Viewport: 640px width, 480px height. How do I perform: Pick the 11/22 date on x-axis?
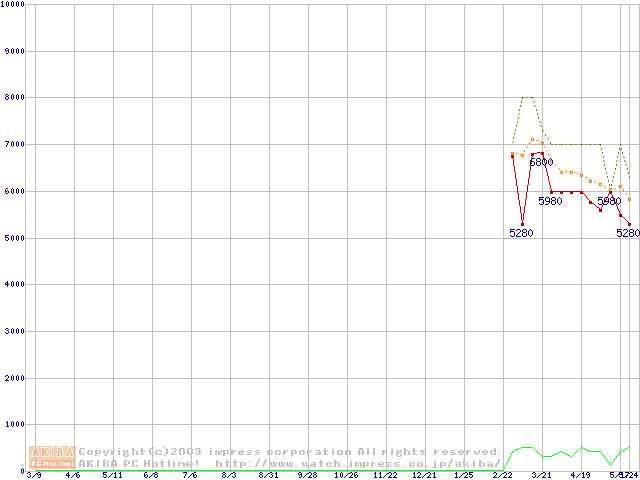coord(385,475)
